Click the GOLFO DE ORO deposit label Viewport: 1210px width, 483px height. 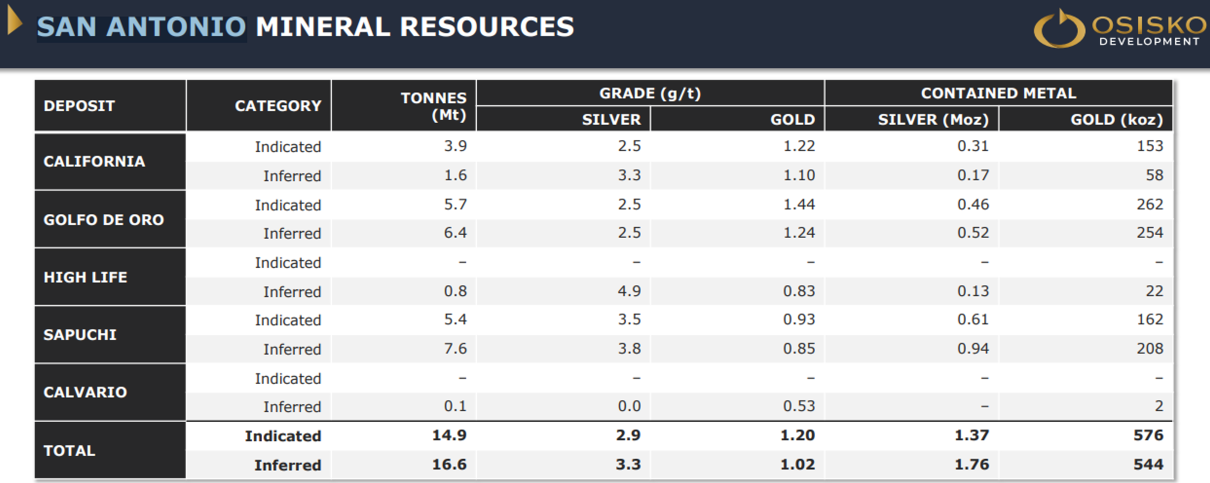point(103,220)
